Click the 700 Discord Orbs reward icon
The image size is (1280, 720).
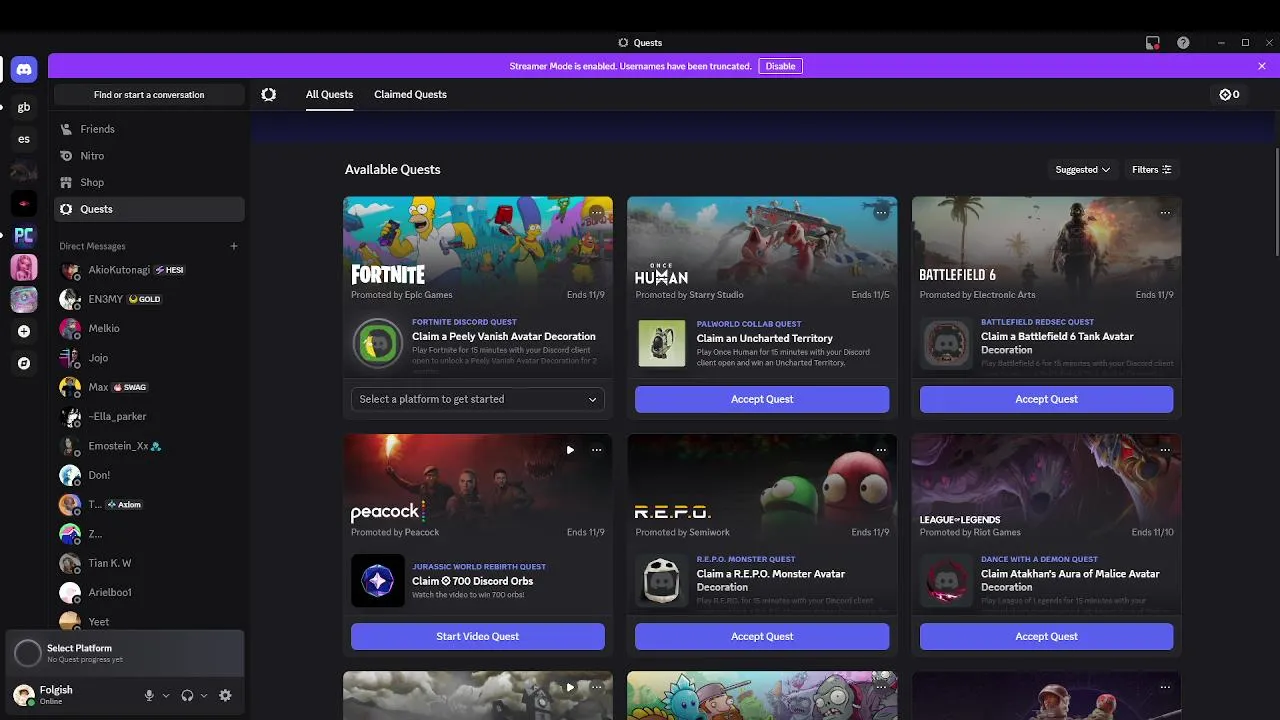pyautogui.click(x=377, y=581)
